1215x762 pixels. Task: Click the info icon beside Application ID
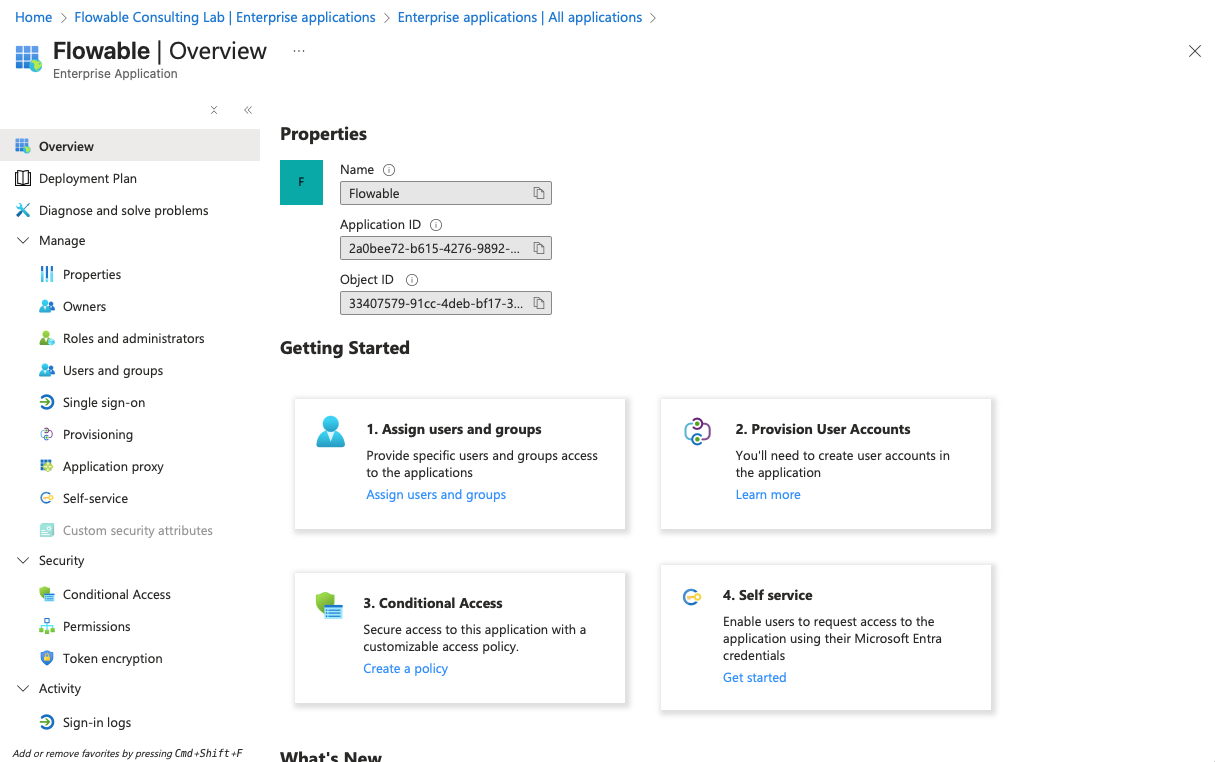click(436, 225)
